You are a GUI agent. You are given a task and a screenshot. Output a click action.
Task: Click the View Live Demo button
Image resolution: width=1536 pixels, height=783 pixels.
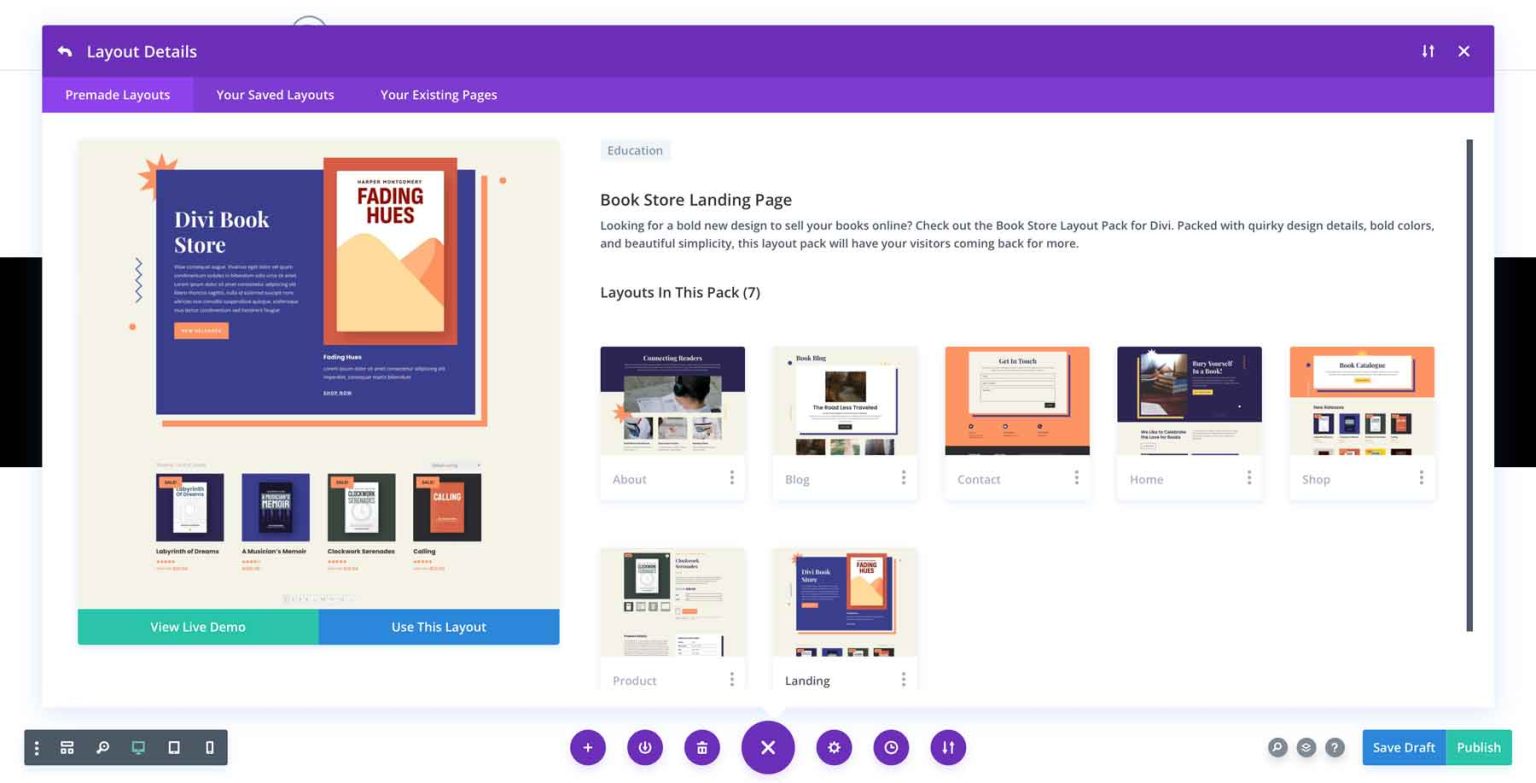[x=196, y=627]
